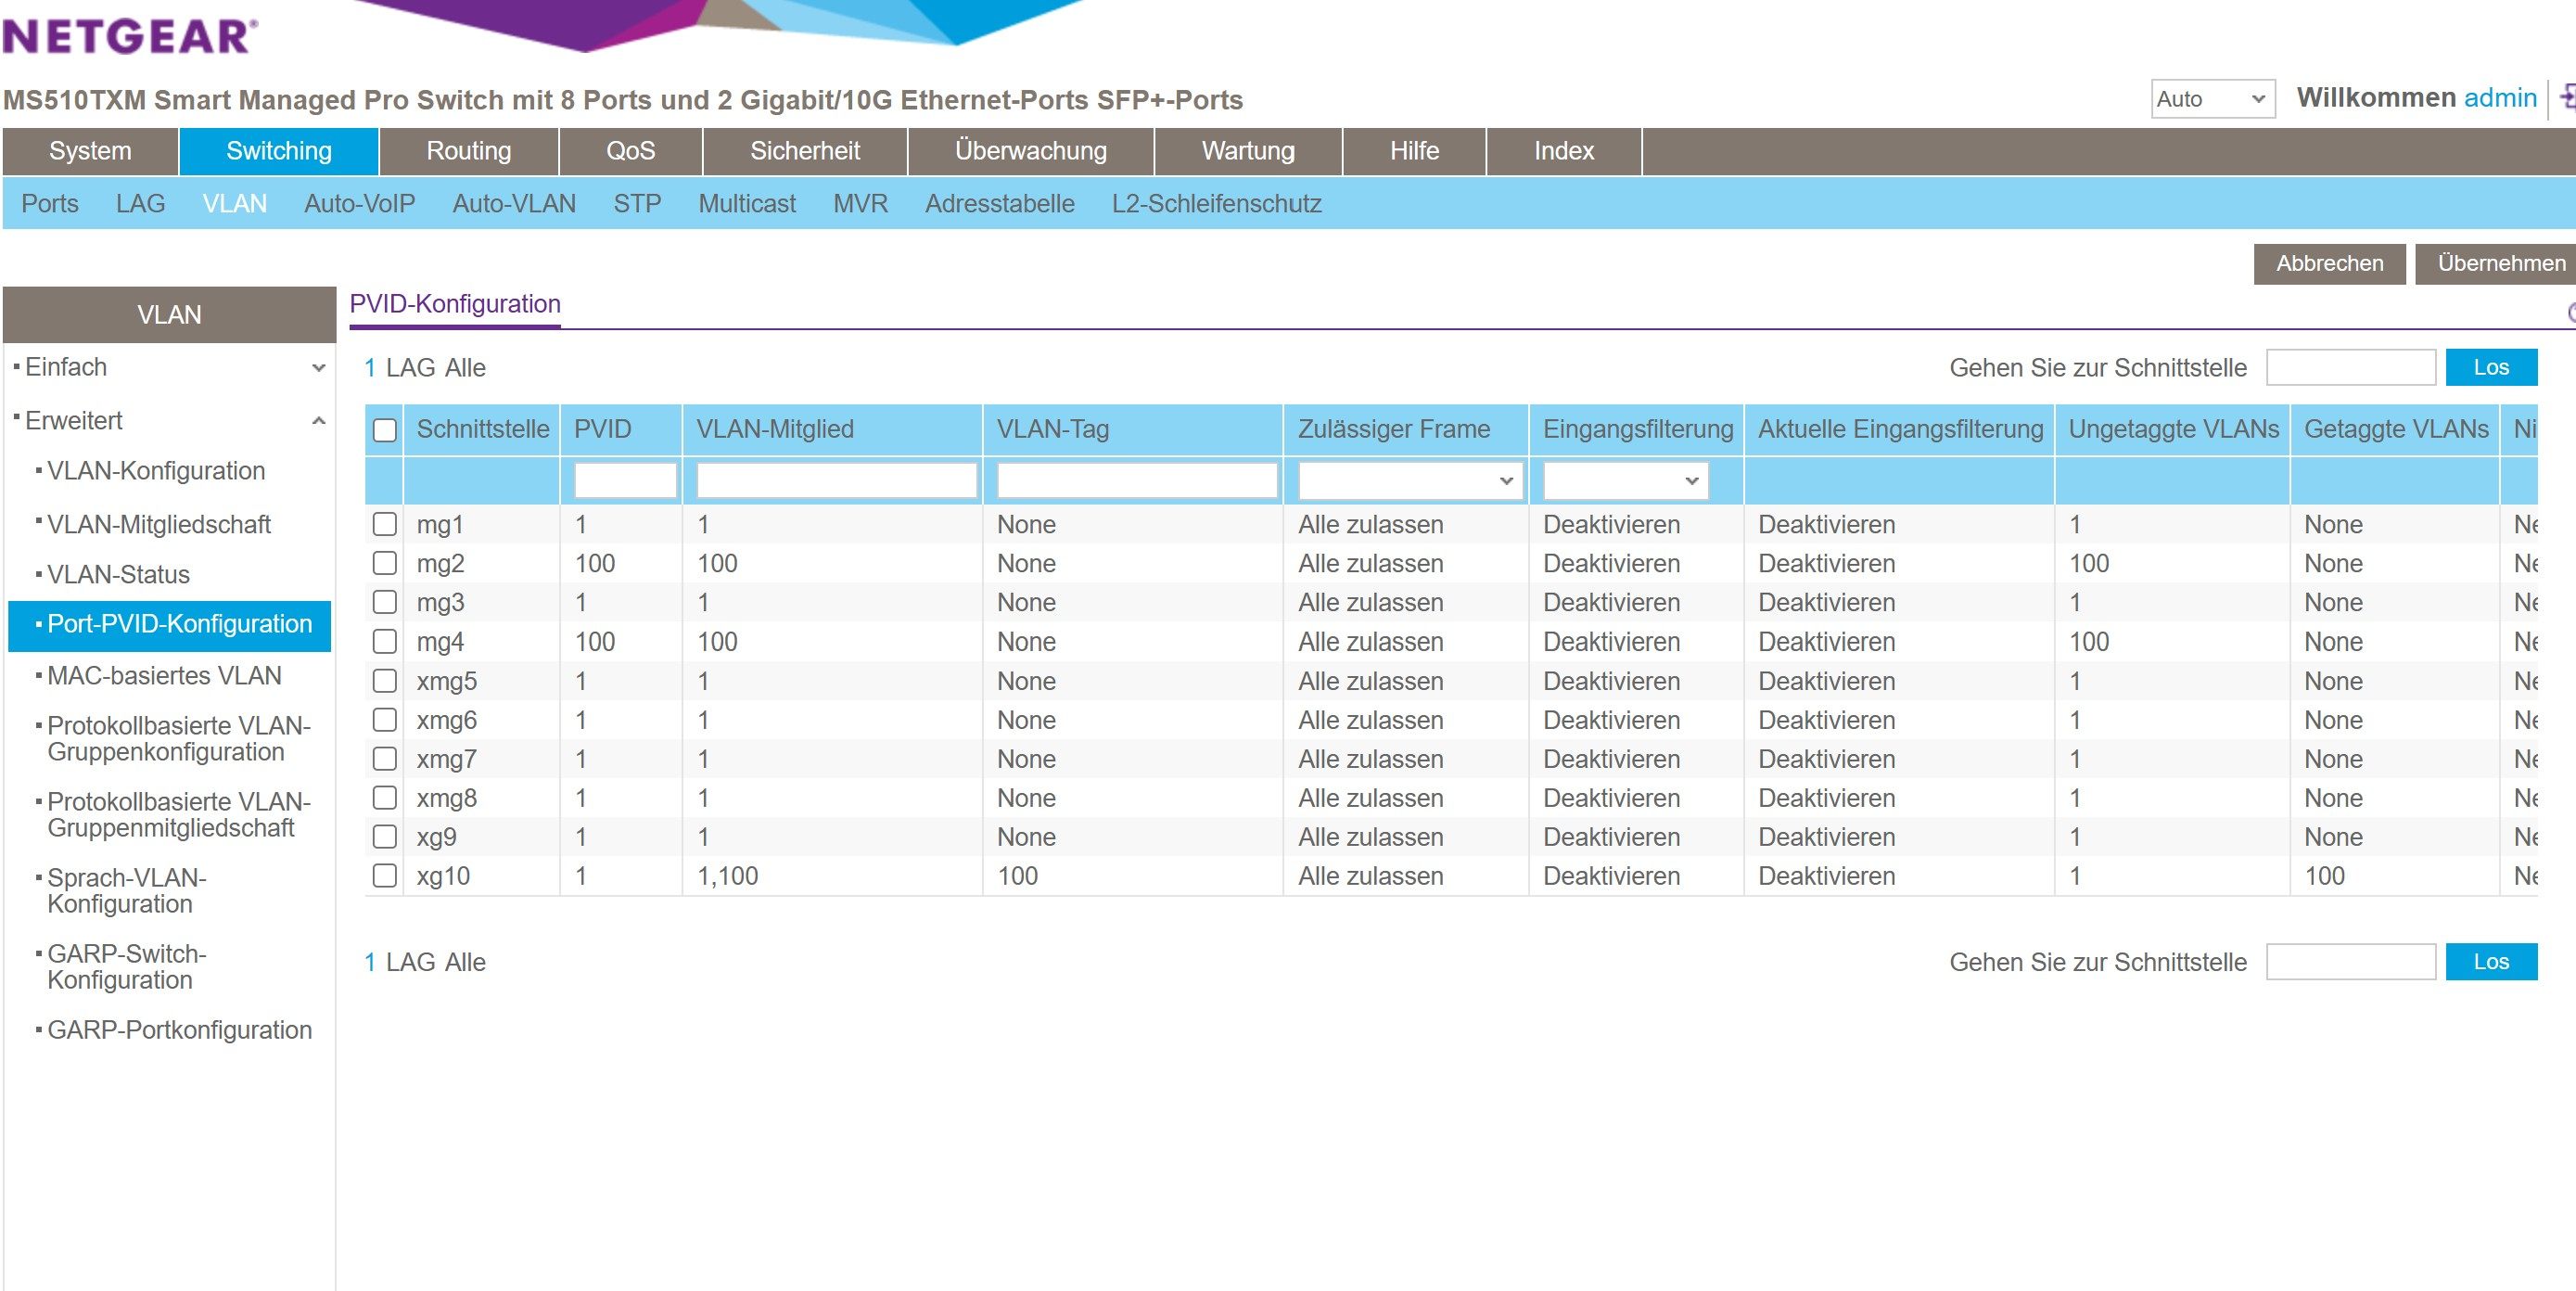The image size is (2576, 1291).
Task: Open GARP-Switch-Konfiguration in sidebar
Action: coord(126,967)
